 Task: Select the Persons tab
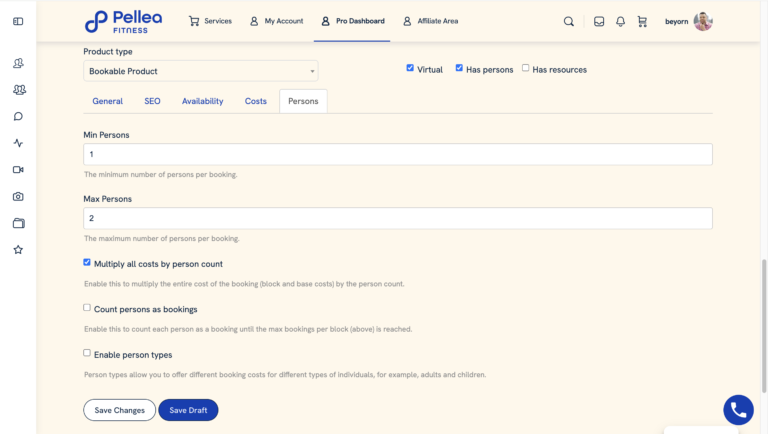tap(303, 101)
